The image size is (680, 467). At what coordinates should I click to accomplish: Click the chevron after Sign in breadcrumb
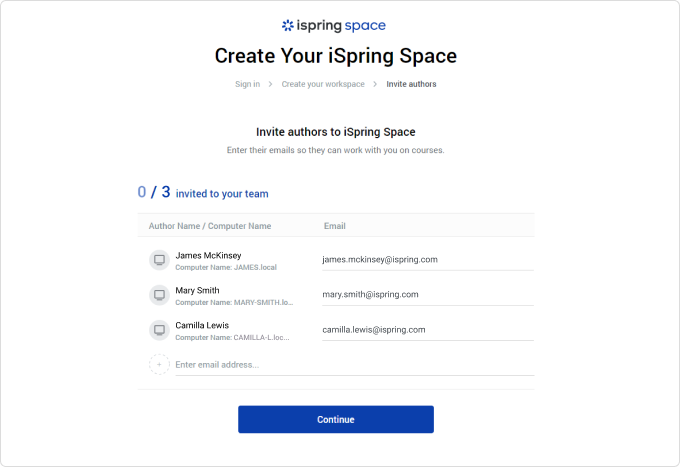(270, 84)
